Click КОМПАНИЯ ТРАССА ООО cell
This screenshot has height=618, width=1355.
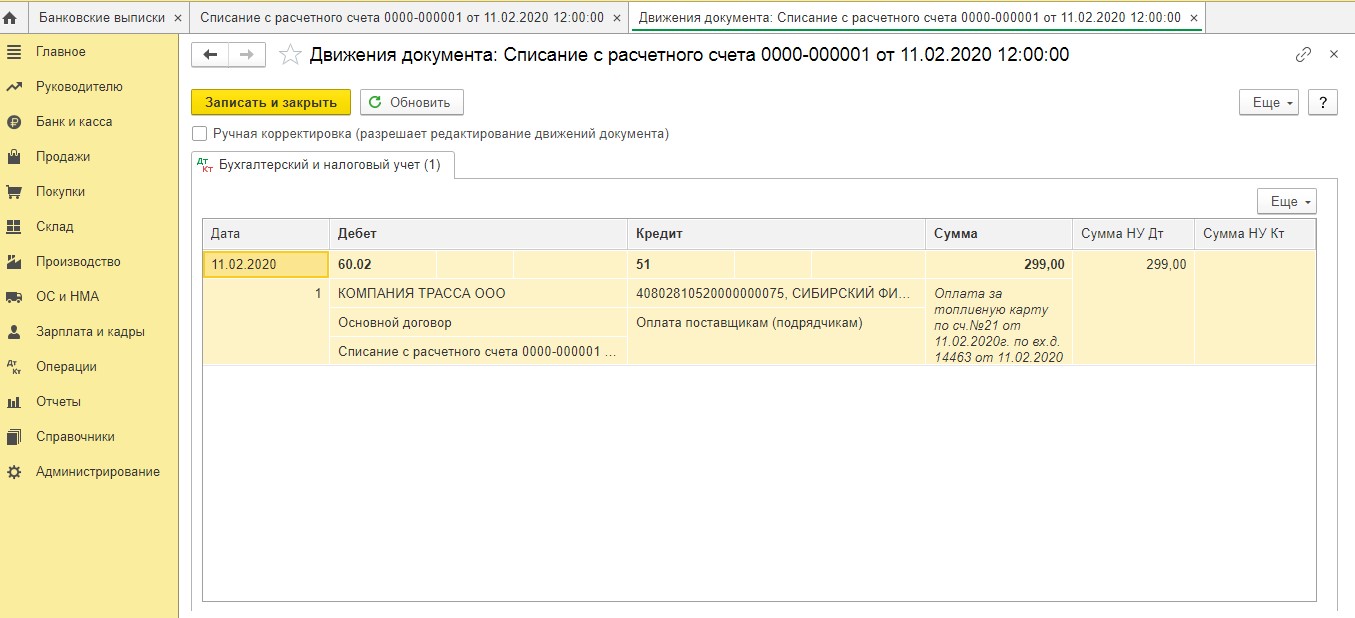point(478,294)
